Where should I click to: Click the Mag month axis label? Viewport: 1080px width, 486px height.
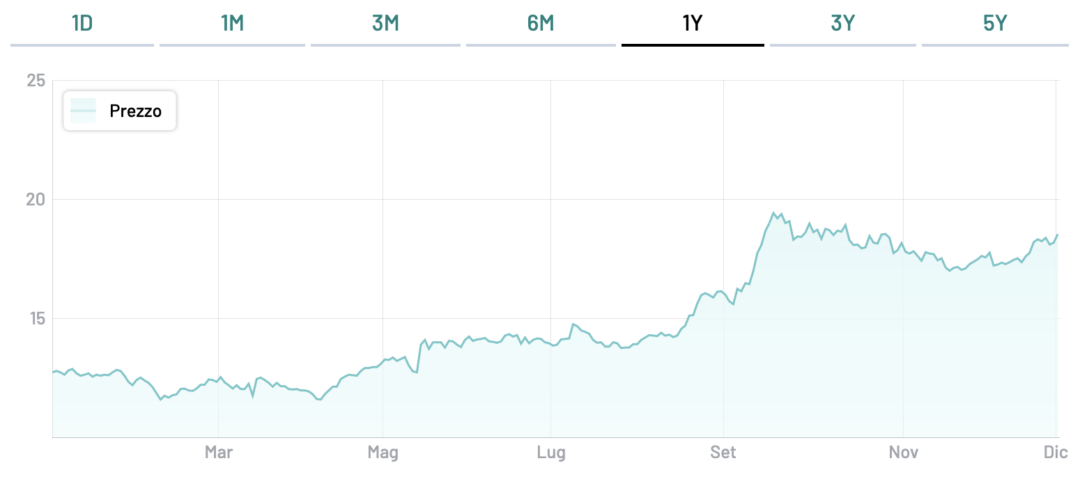click(x=383, y=454)
